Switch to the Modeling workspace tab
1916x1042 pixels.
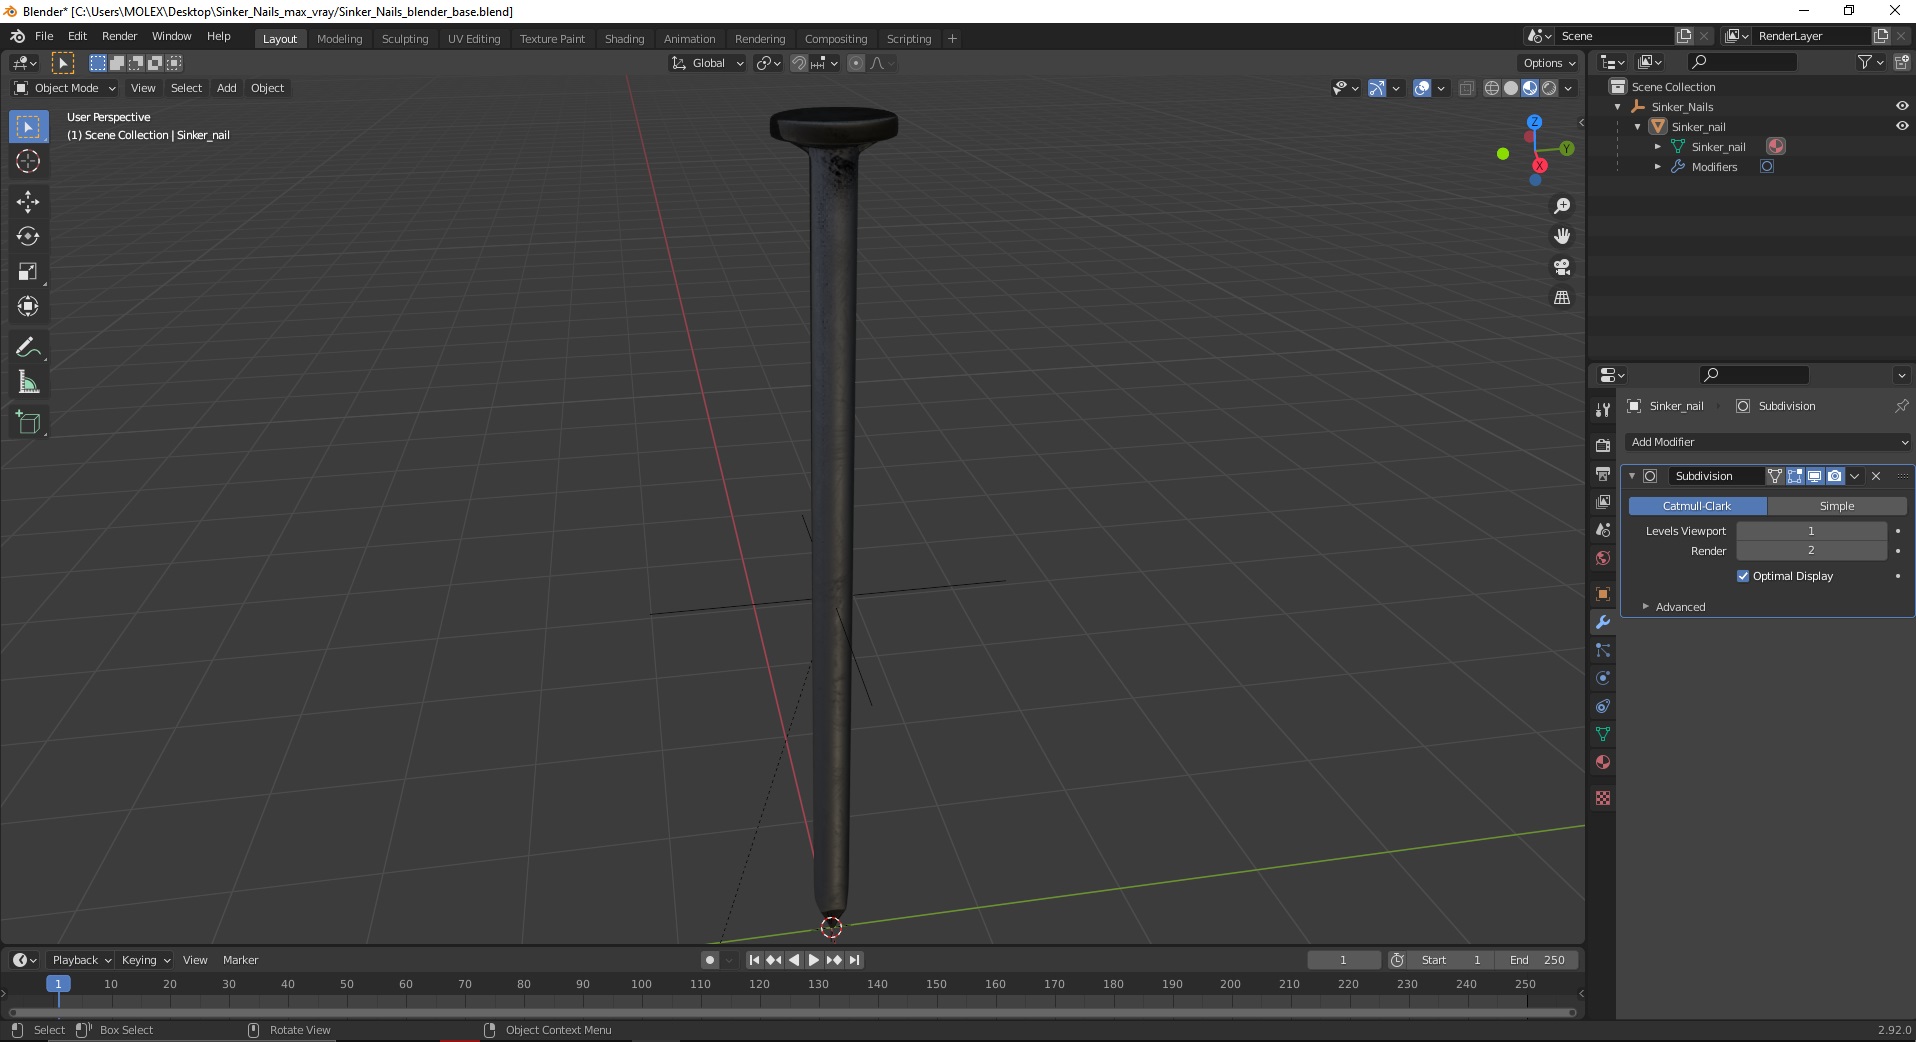coord(339,39)
